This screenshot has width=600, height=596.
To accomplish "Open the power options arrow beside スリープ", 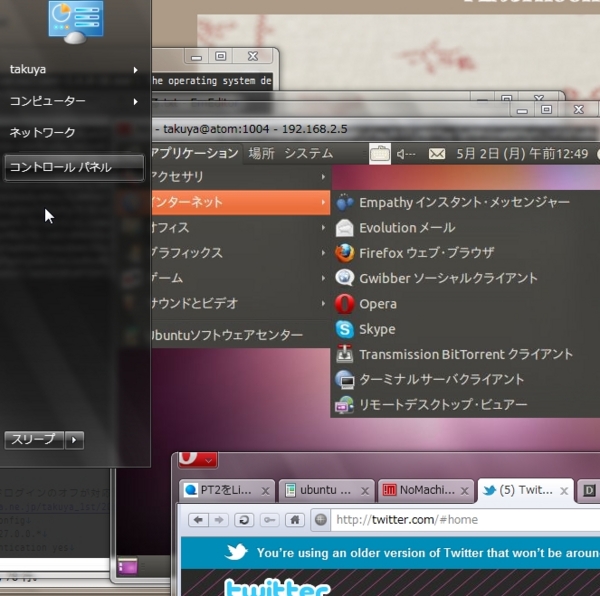I will (x=74, y=440).
